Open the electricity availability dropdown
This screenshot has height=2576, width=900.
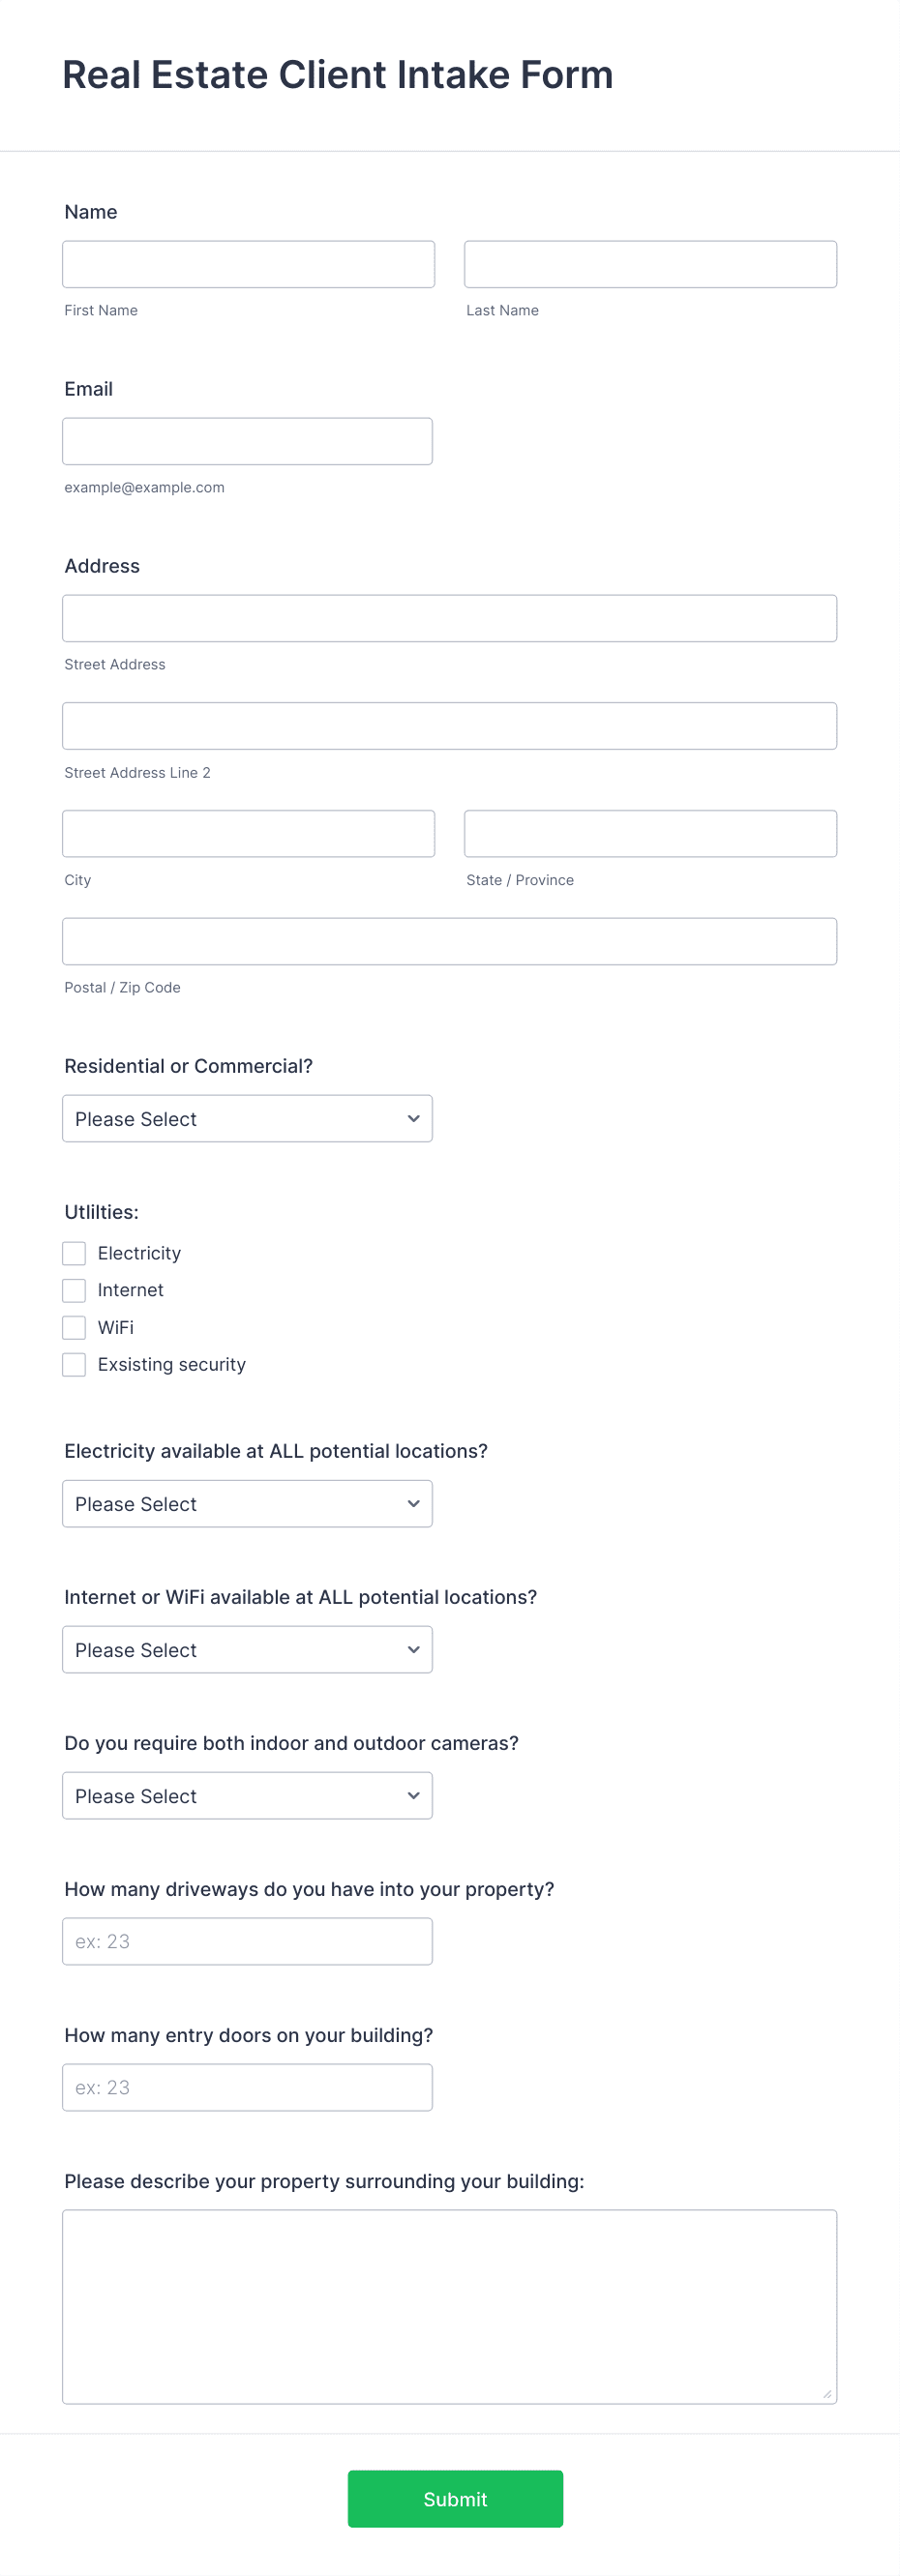[246, 1503]
